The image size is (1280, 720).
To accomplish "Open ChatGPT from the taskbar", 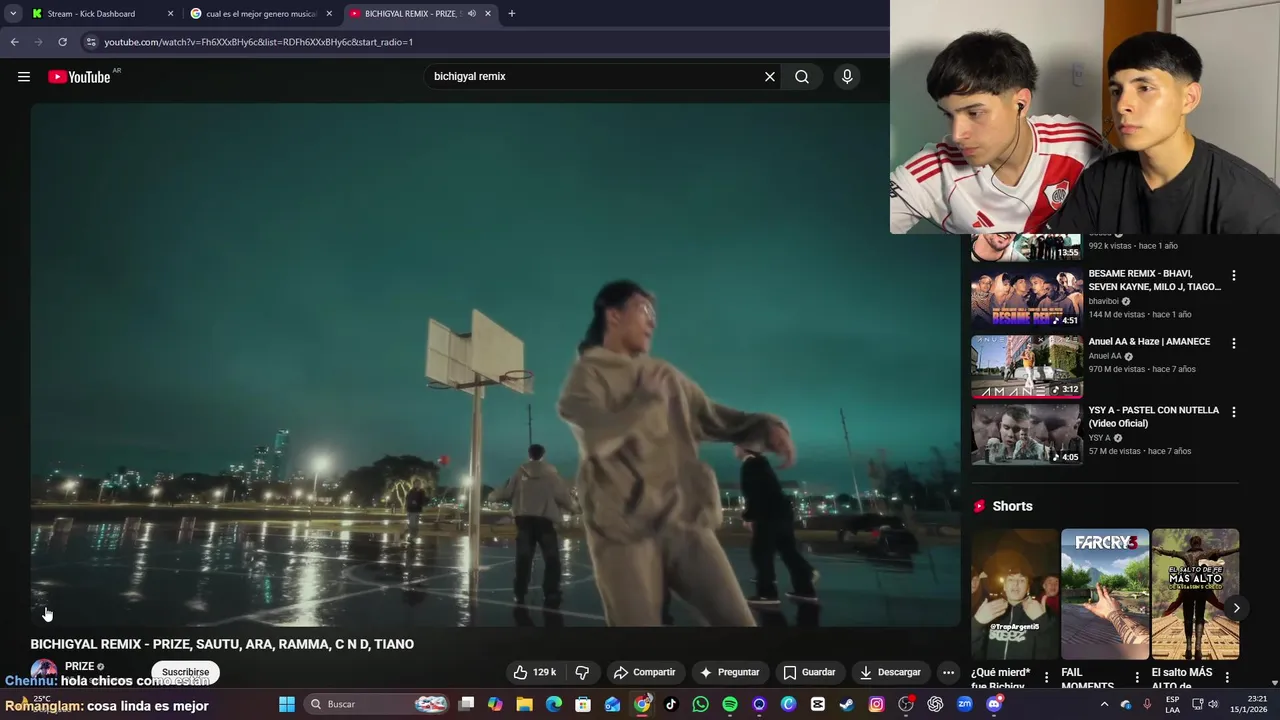I will [x=935, y=704].
